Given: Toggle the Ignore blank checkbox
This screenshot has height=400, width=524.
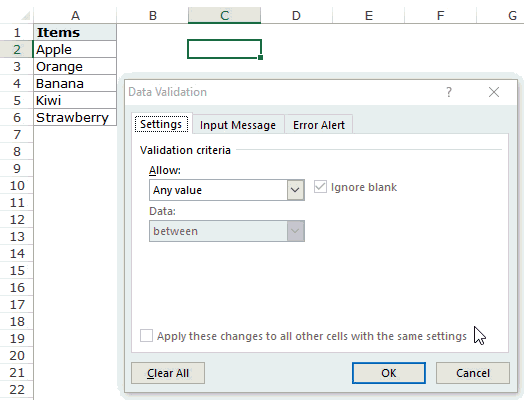Looking at the screenshot, I should point(320,187).
